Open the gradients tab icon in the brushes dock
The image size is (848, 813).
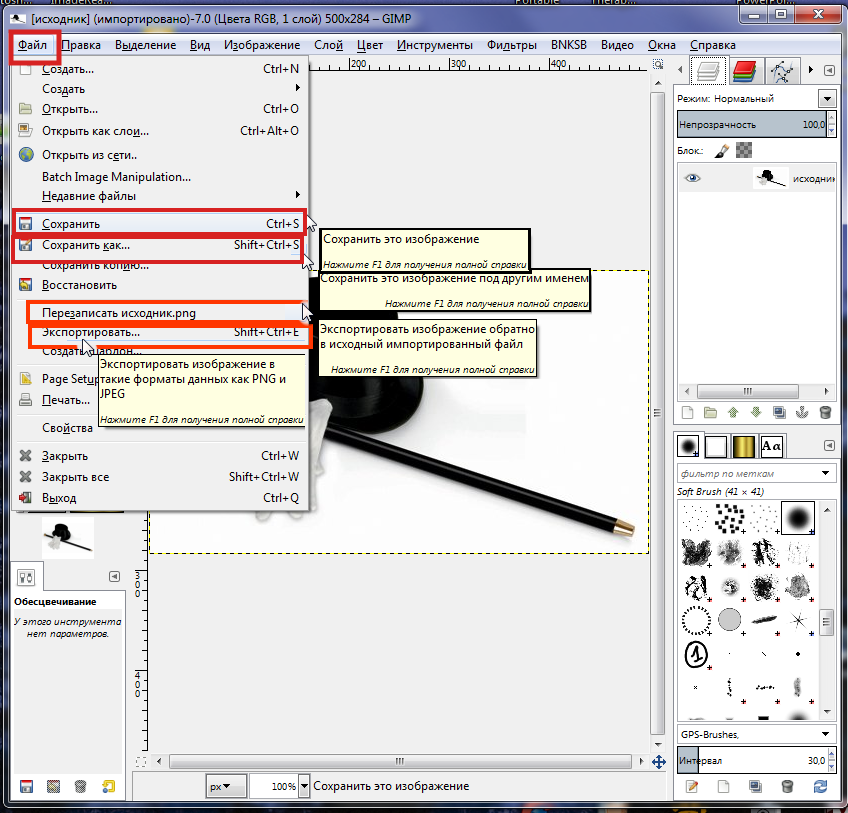click(742, 446)
